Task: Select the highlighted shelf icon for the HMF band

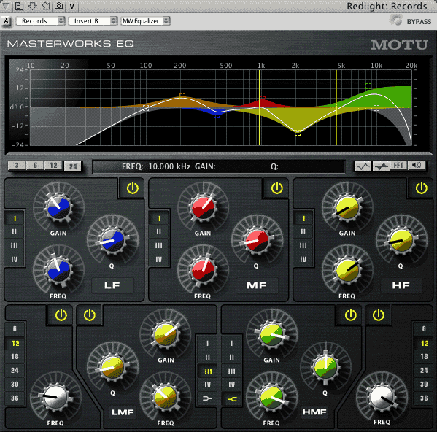Action: pos(232,399)
